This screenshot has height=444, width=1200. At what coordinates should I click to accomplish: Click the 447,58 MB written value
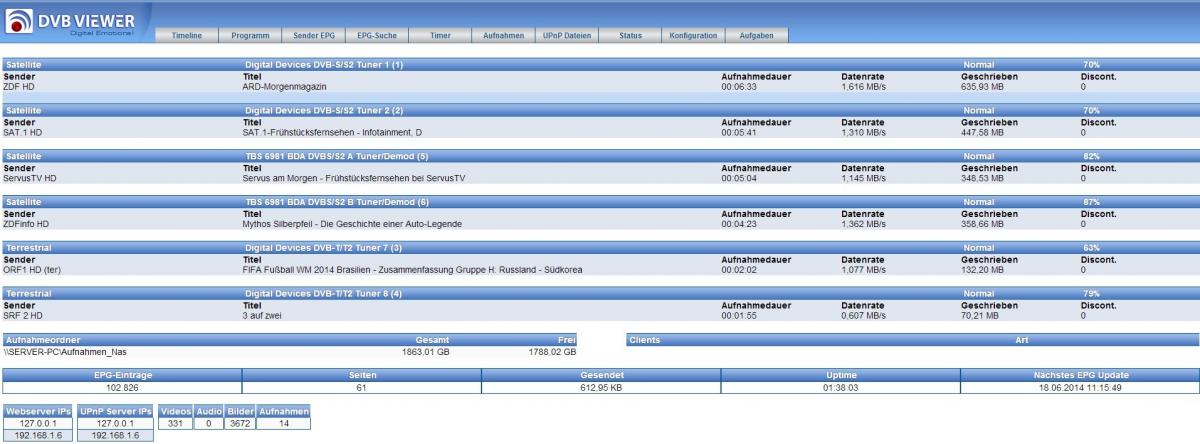pos(984,132)
